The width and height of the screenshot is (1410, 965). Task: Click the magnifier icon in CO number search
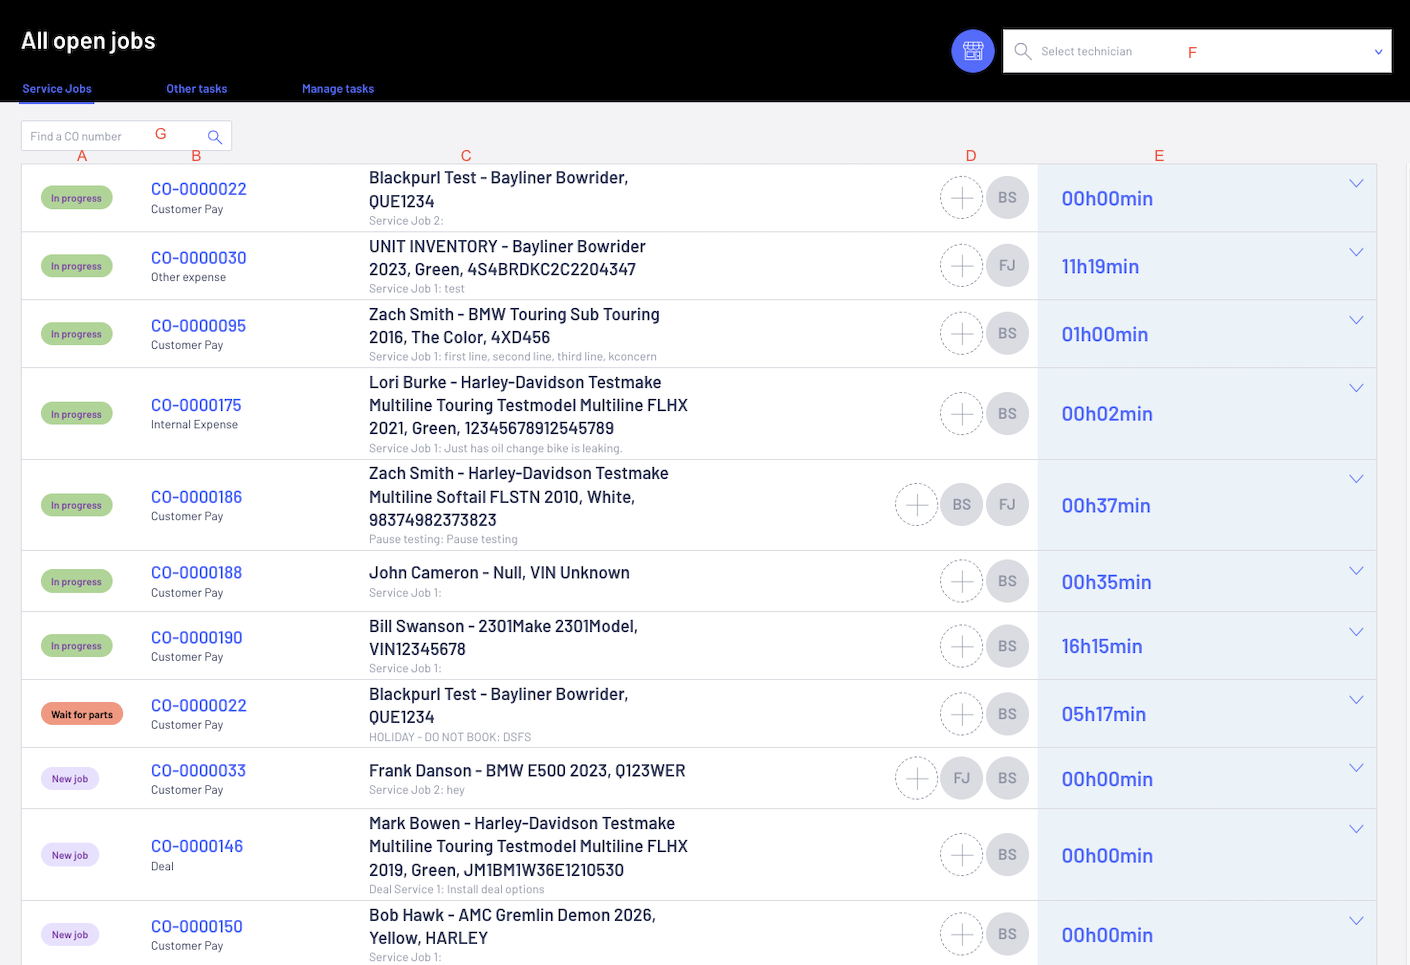click(215, 137)
